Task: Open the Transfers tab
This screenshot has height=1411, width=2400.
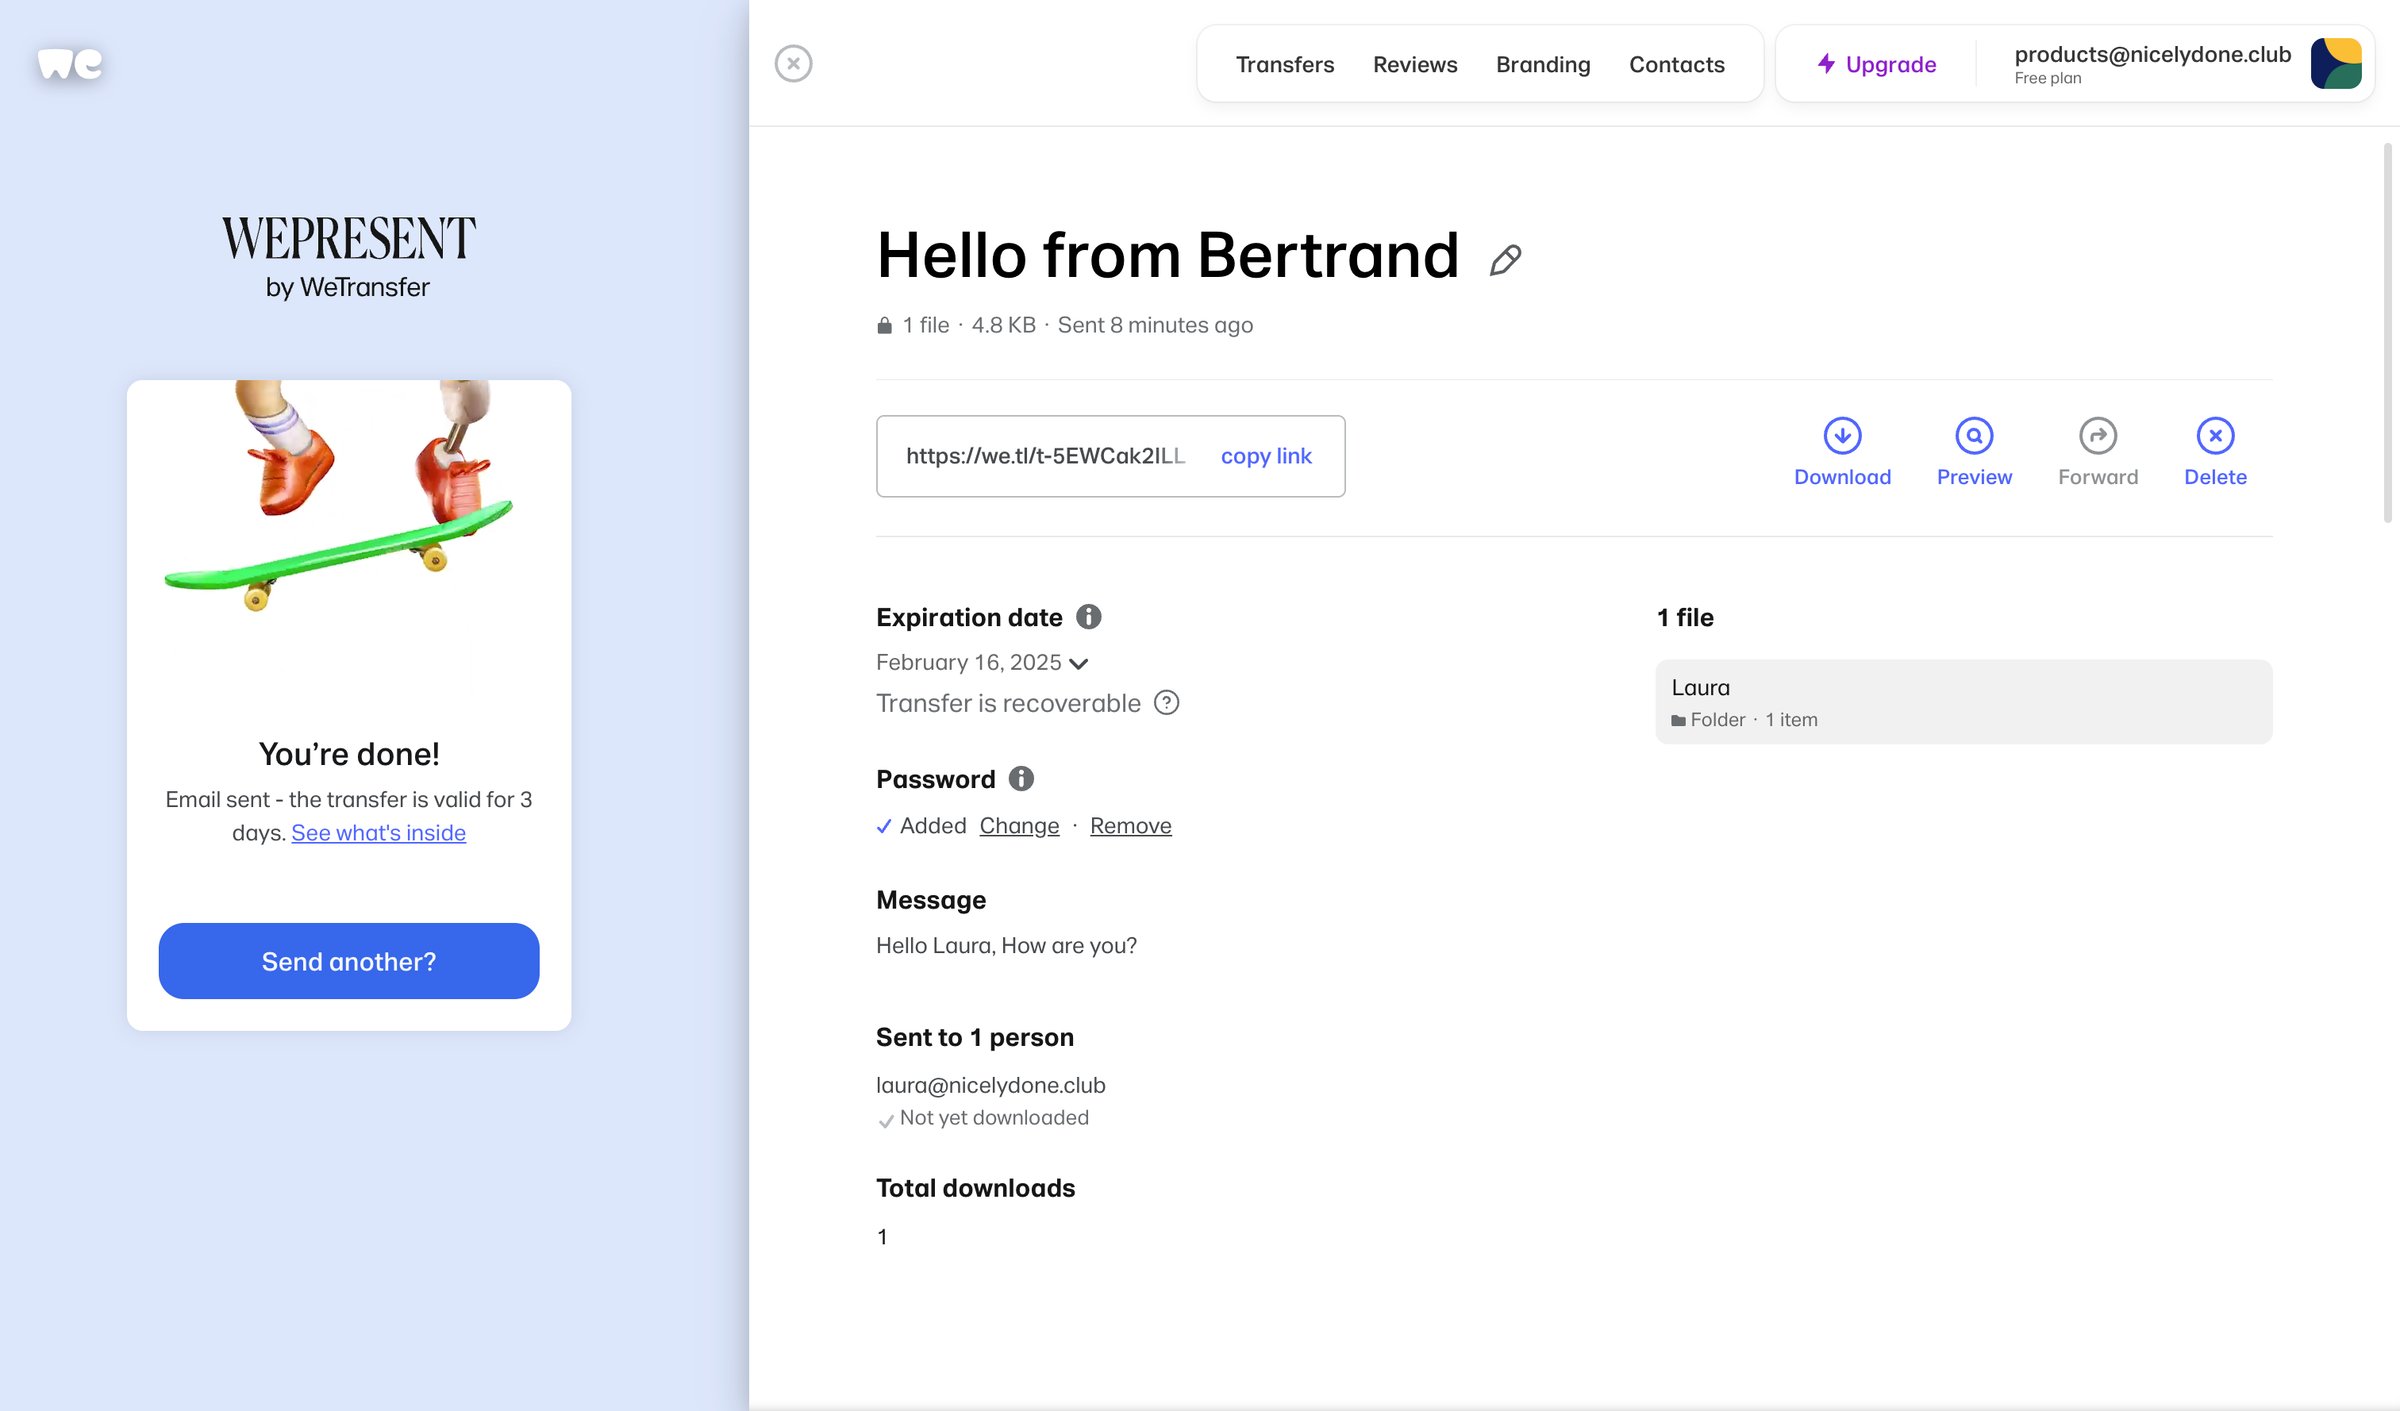Action: pyautogui.click(x=1285, y=64)
